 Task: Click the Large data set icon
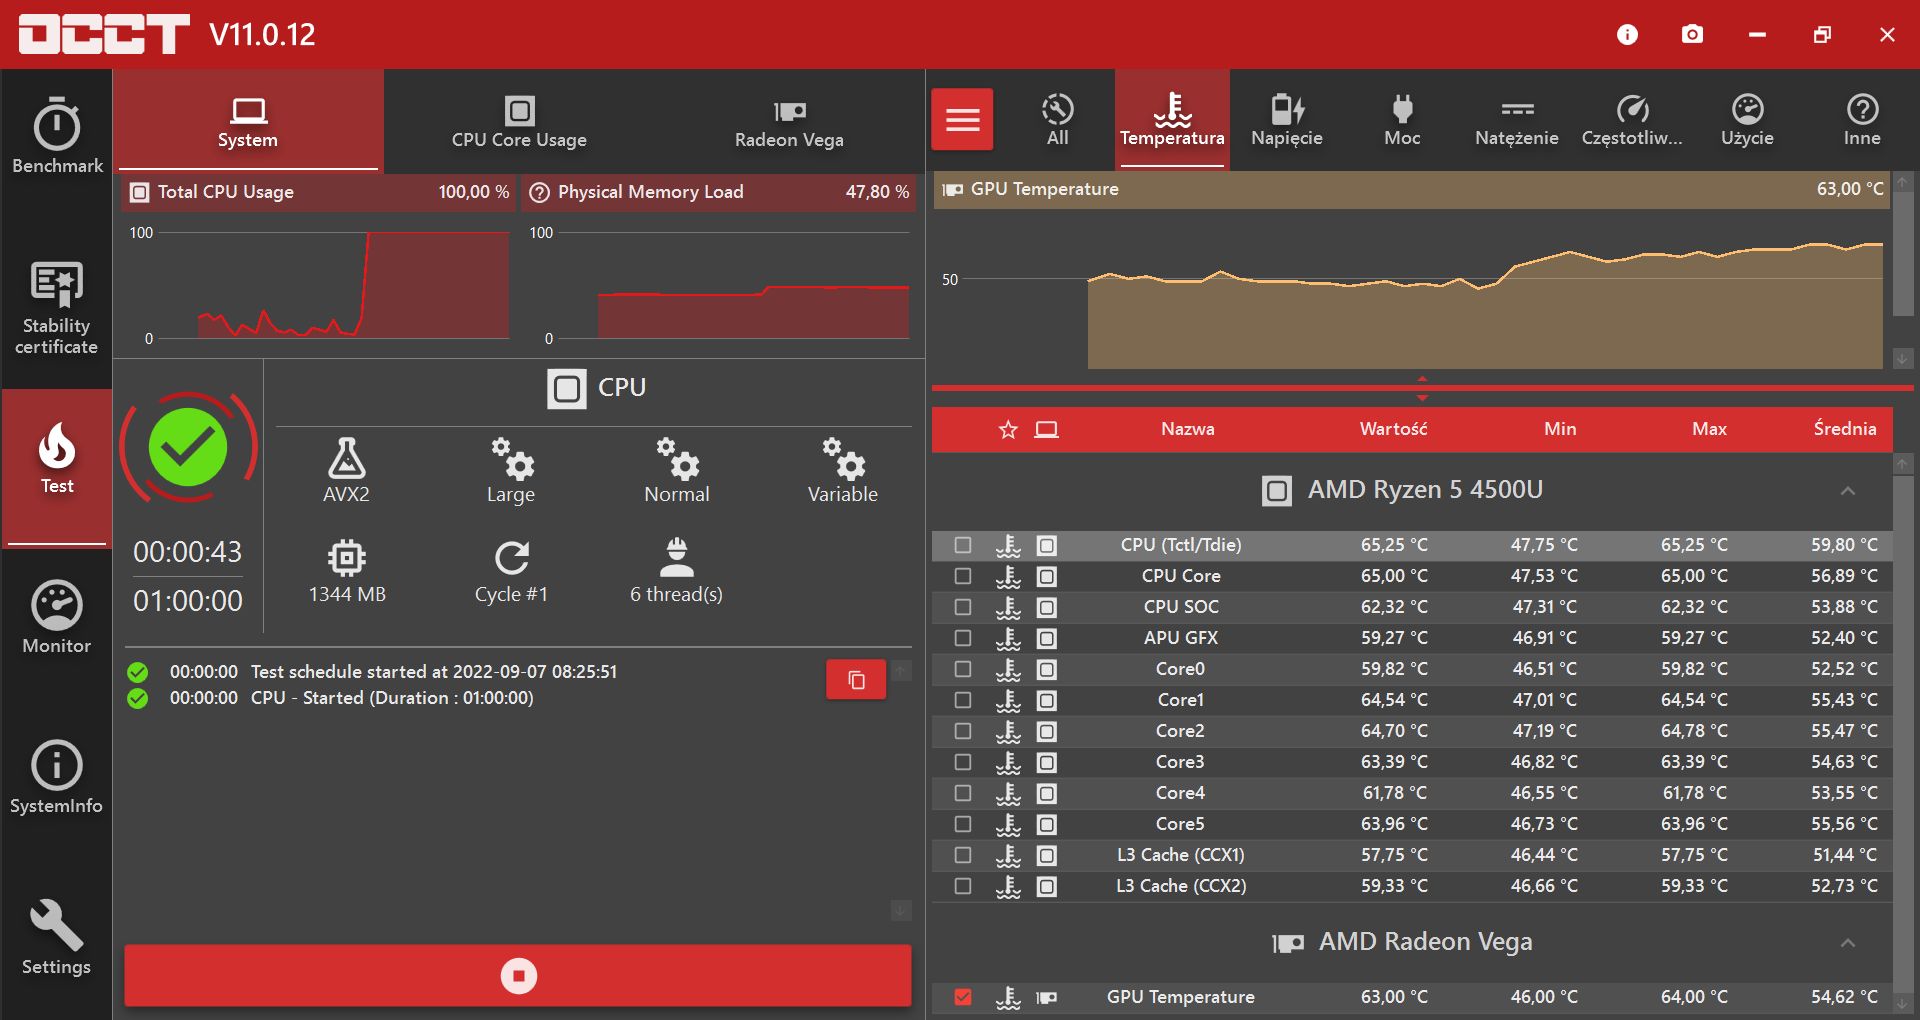(x=512, y=458)
